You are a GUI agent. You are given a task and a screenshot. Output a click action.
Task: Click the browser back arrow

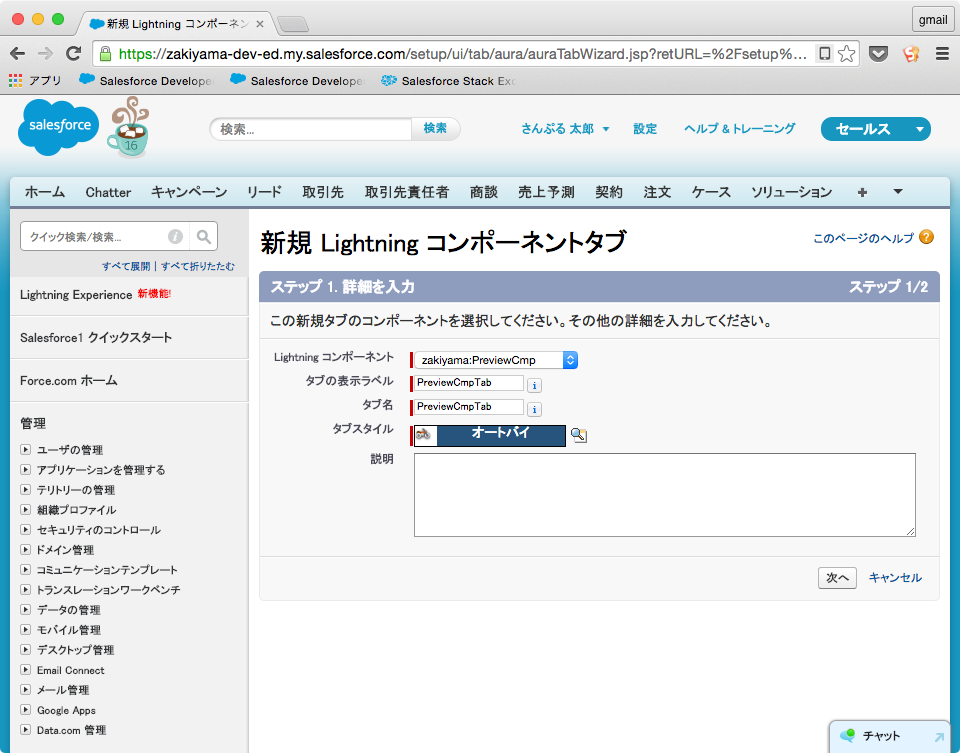tap(18, 54)
